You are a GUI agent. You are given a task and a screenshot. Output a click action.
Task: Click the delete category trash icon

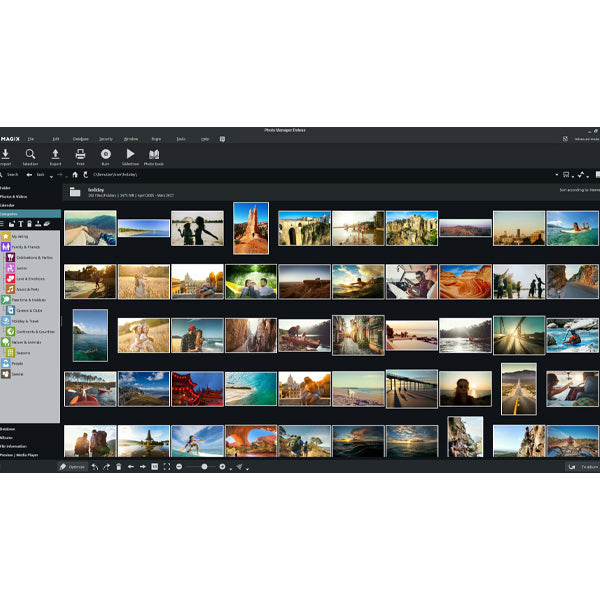coord(29,224)
